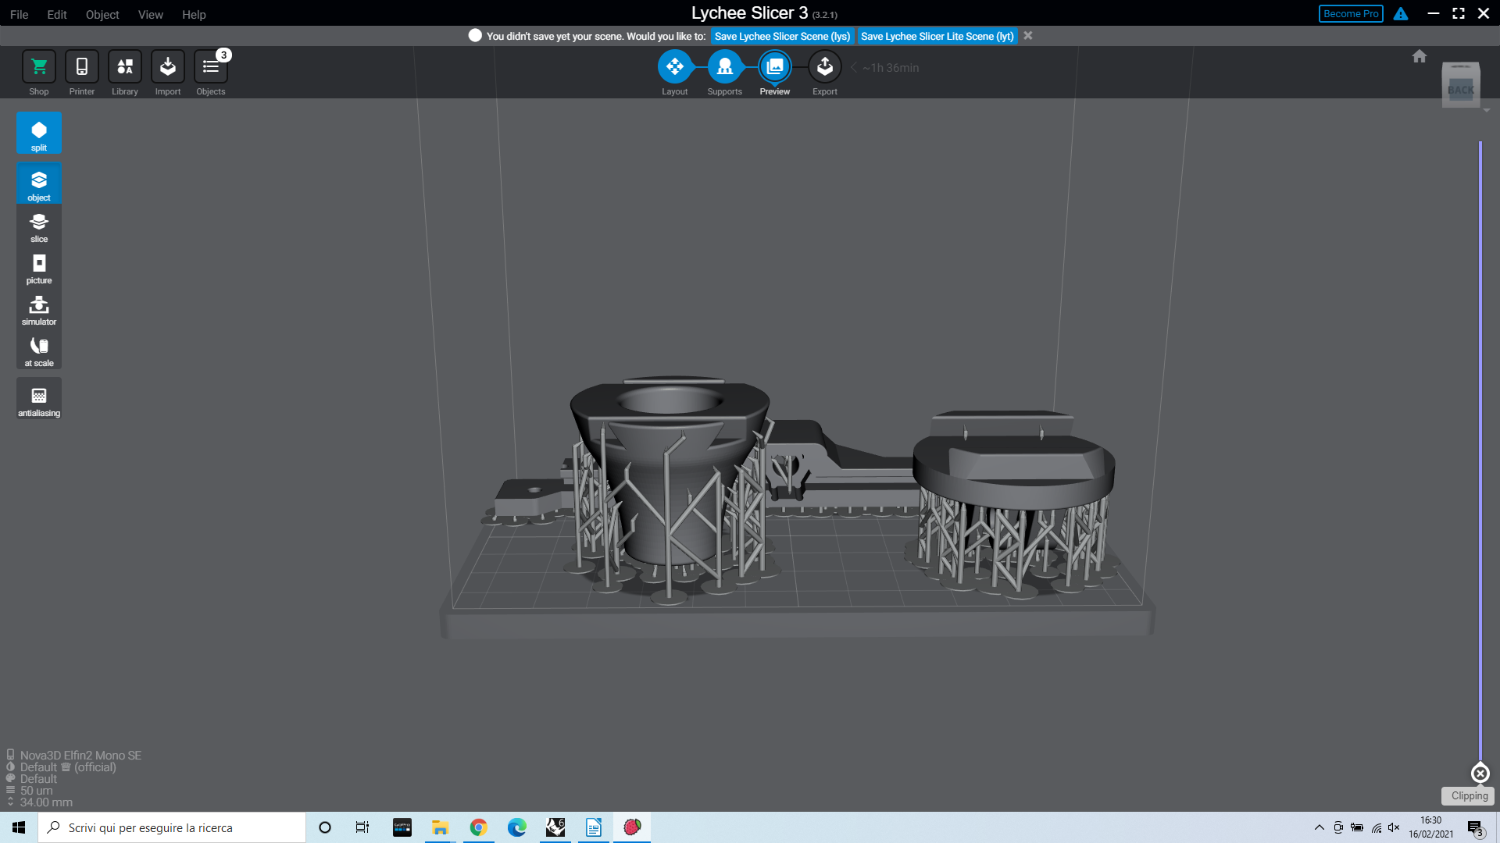Screen dimensions: 1500x843
Task: Go to the Export step
Action: [824, 67]
